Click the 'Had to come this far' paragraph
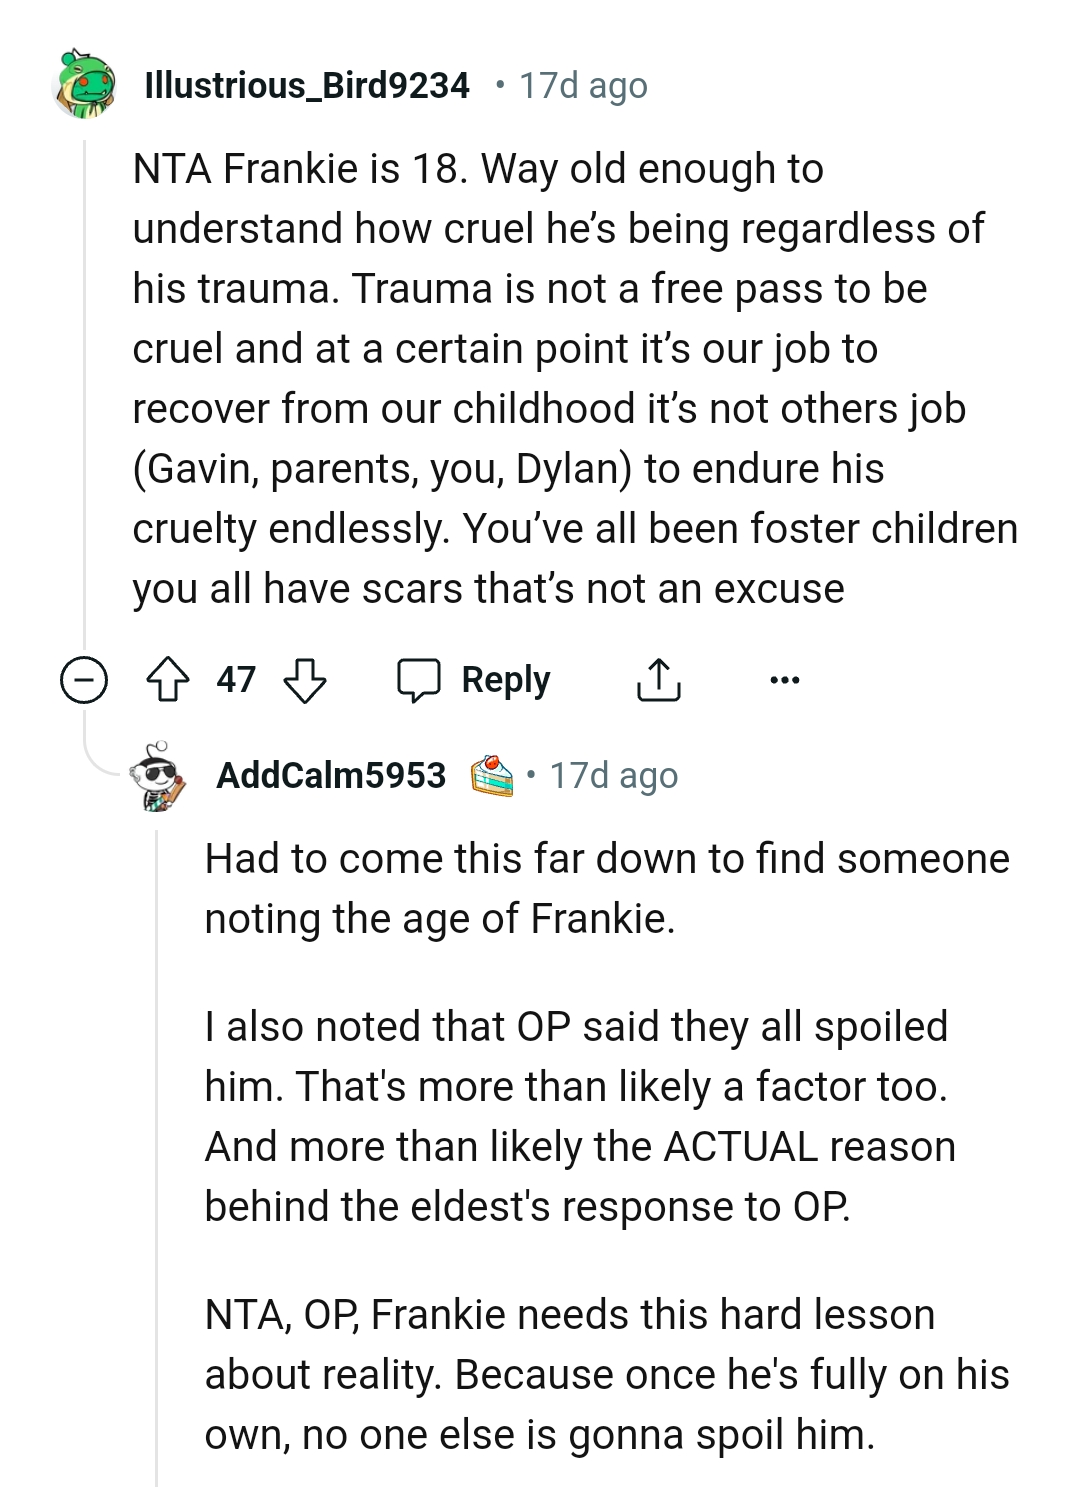The image size is (1079, 1487). pos(606,888)
